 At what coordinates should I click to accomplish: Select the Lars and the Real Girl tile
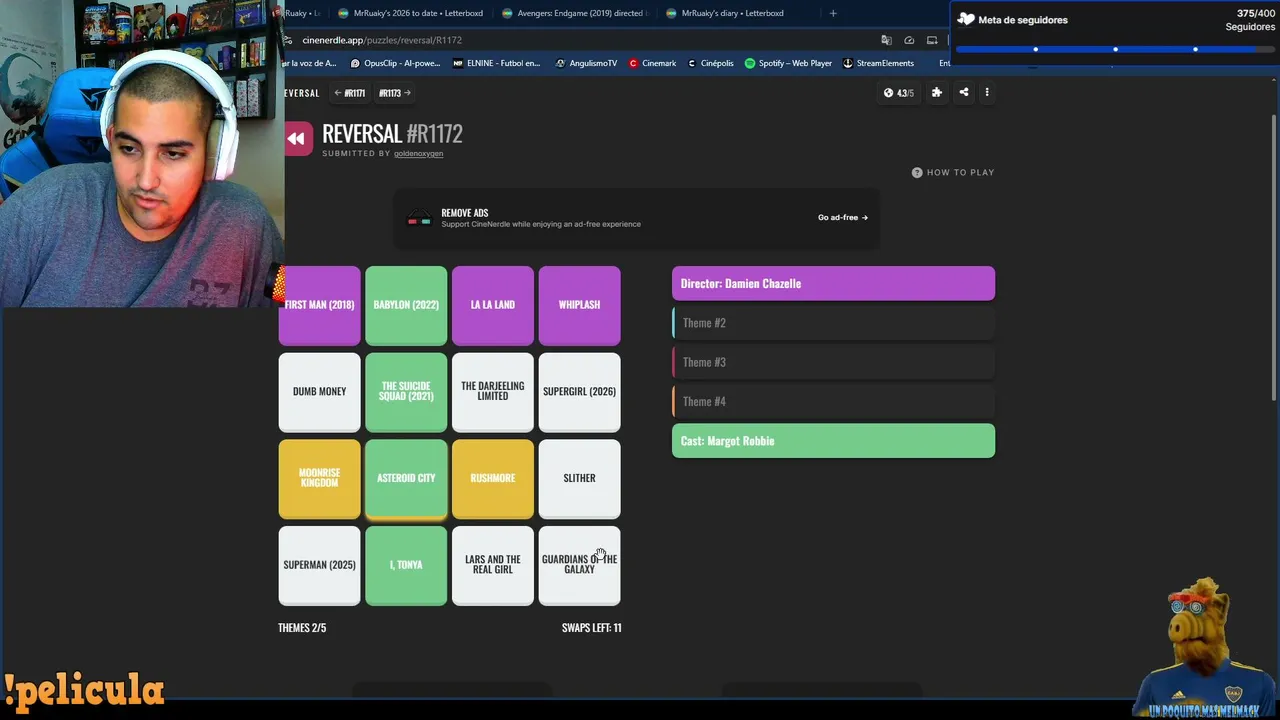pyautogui.click(x=493, y=566)
